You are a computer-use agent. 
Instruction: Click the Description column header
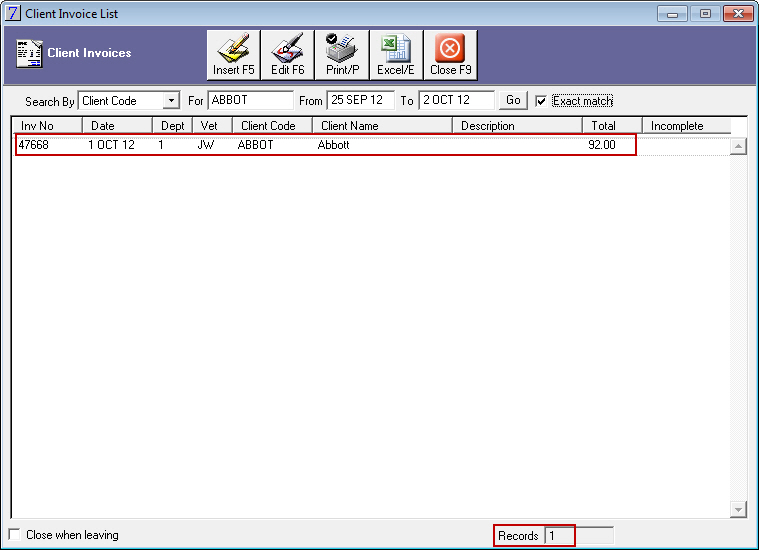click(x=517, y=126)
